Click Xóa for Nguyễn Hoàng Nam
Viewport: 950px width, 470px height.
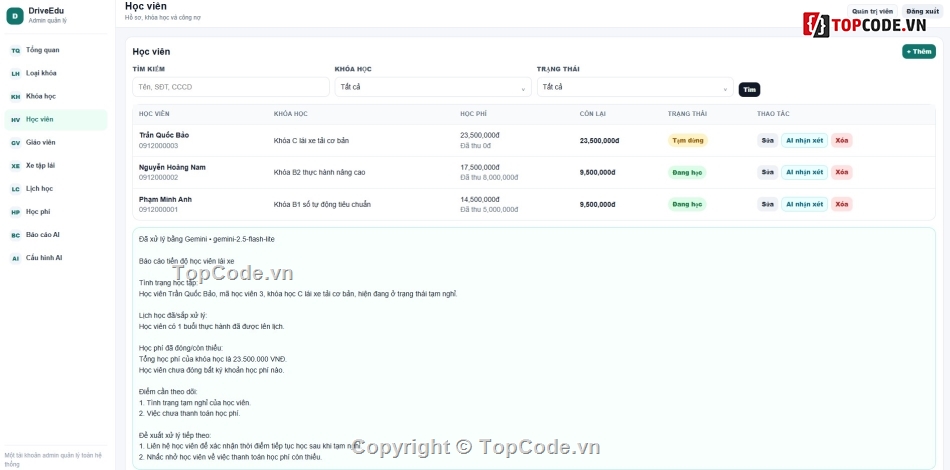tap(842, 173)
